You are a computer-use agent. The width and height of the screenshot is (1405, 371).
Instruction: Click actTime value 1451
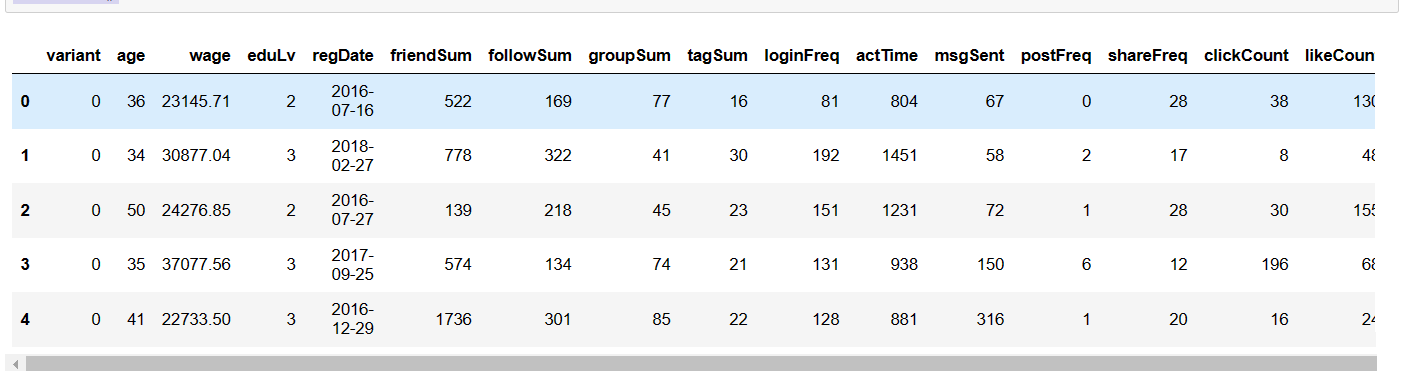pos(899,155)
